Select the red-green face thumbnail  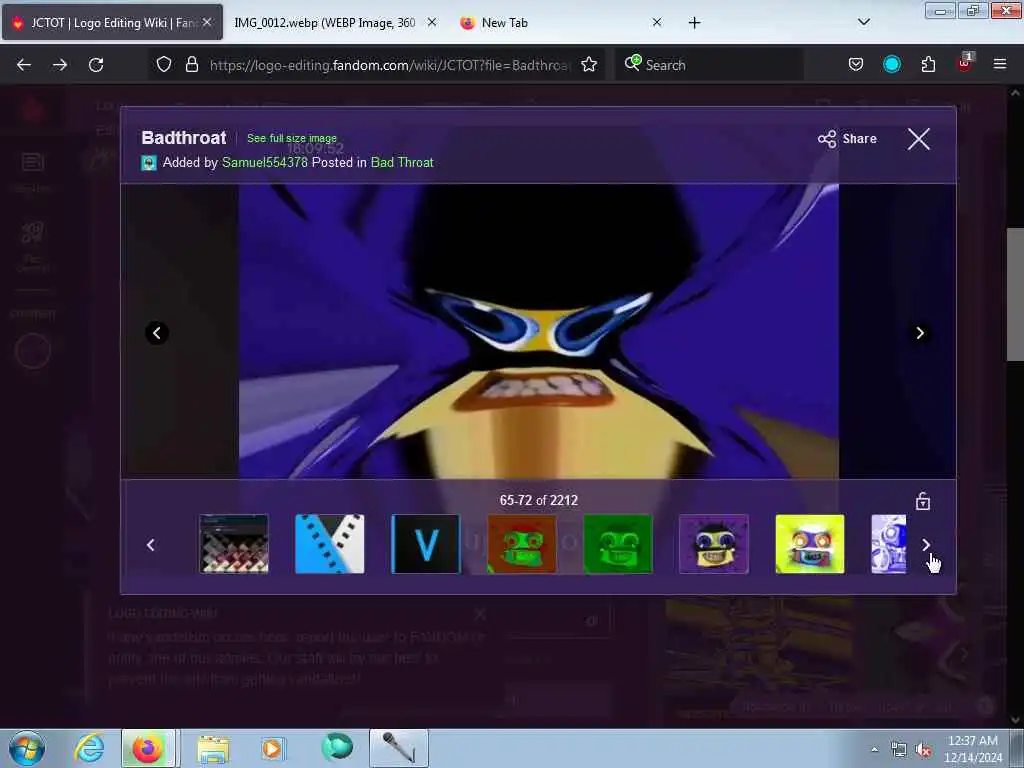point(522,544)
